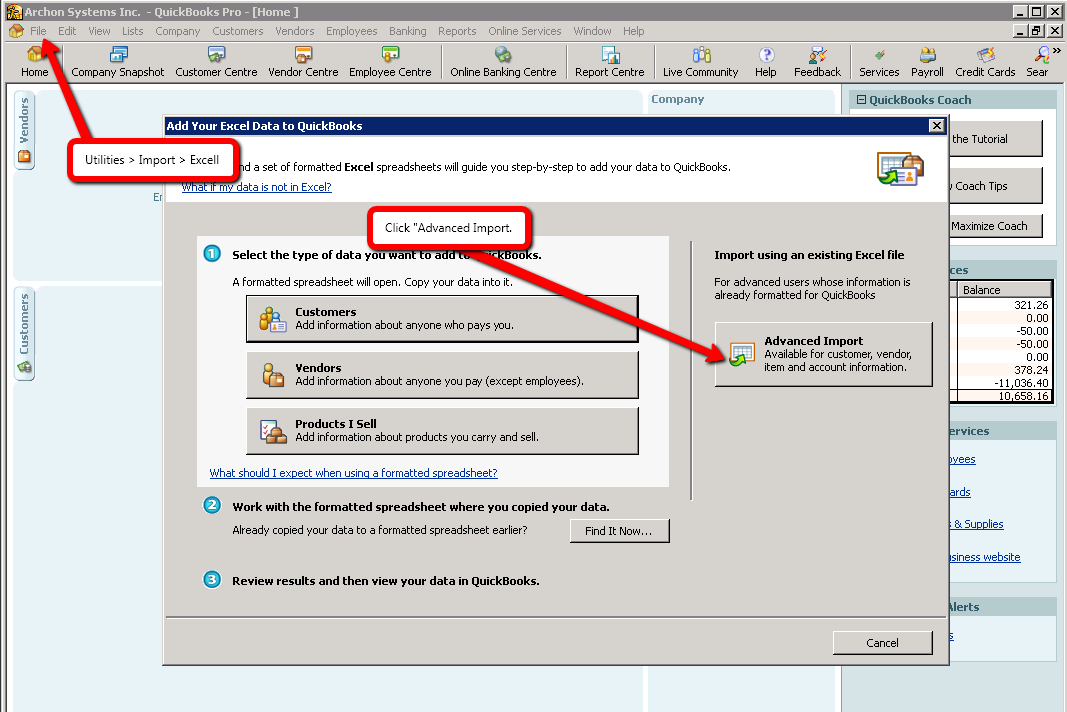
Task: Select the 321.26 balance cell
Action: [1004, 305]
